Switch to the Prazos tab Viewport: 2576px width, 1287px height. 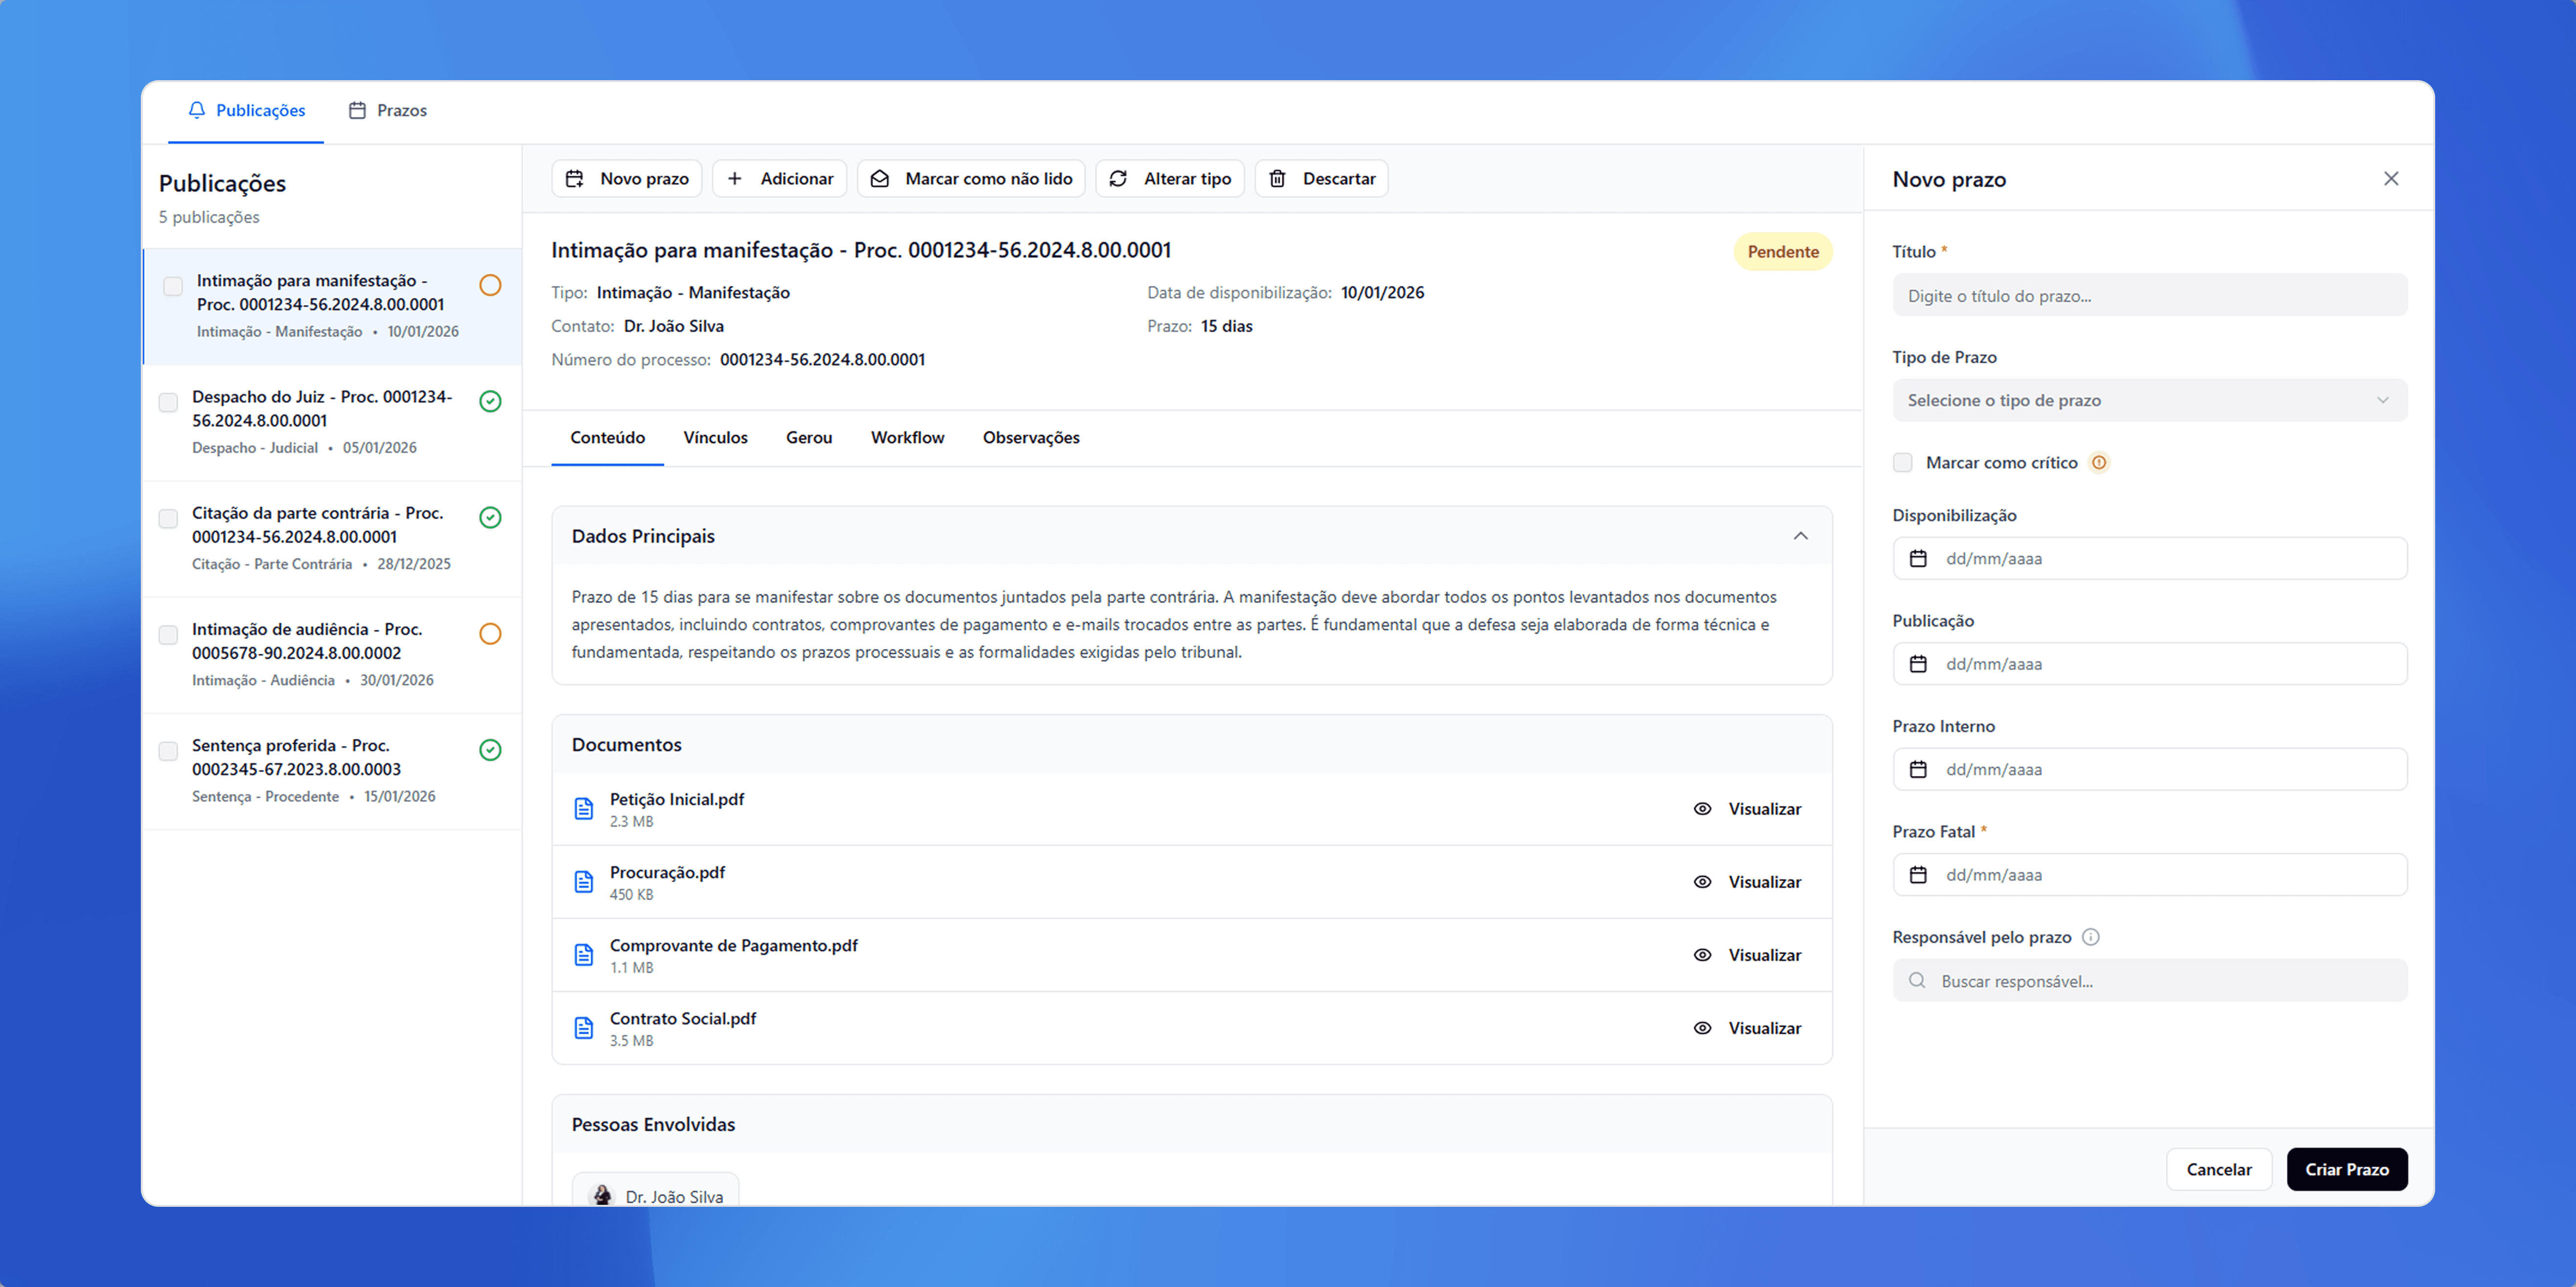387,110
